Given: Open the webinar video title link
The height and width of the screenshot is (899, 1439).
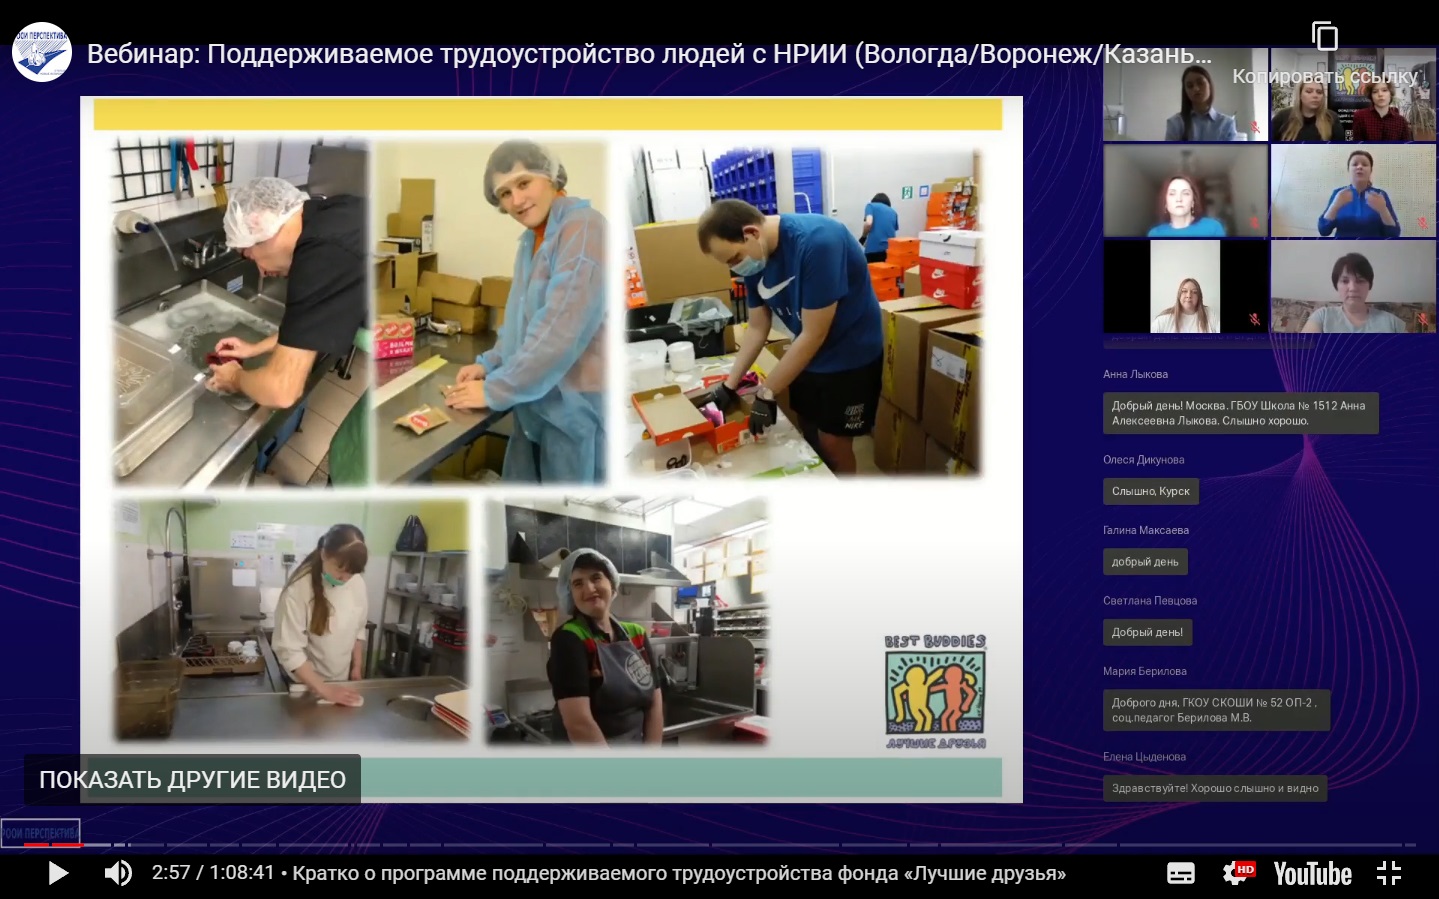Looking at the screenshot, I should tap(648, 54).
